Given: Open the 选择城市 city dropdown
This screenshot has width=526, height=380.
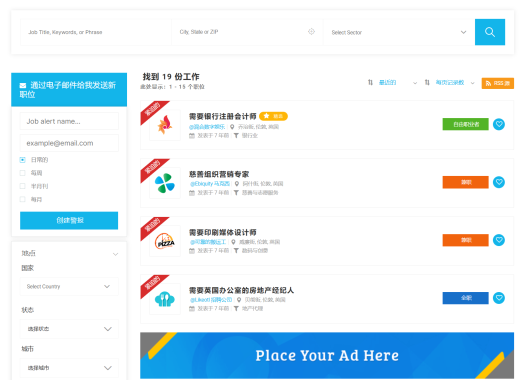Looking at the screenshot, I should pyautogui.click(x=69, y=368).
